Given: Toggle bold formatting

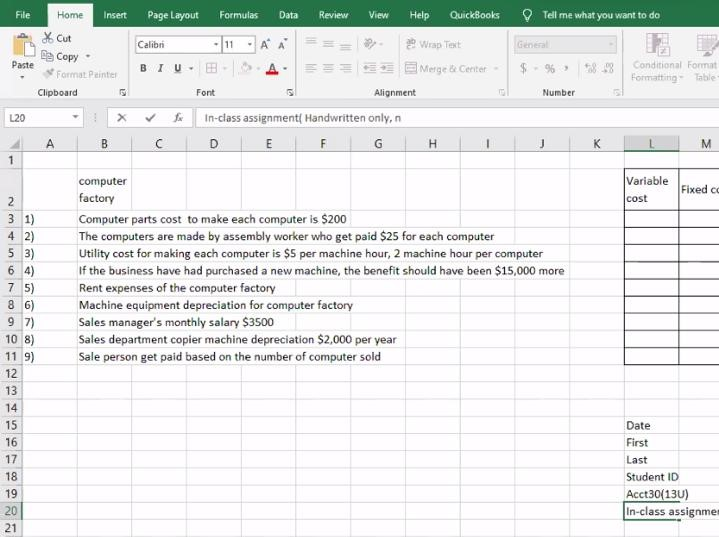Looking at the screenshot, I should click(143, 68).
